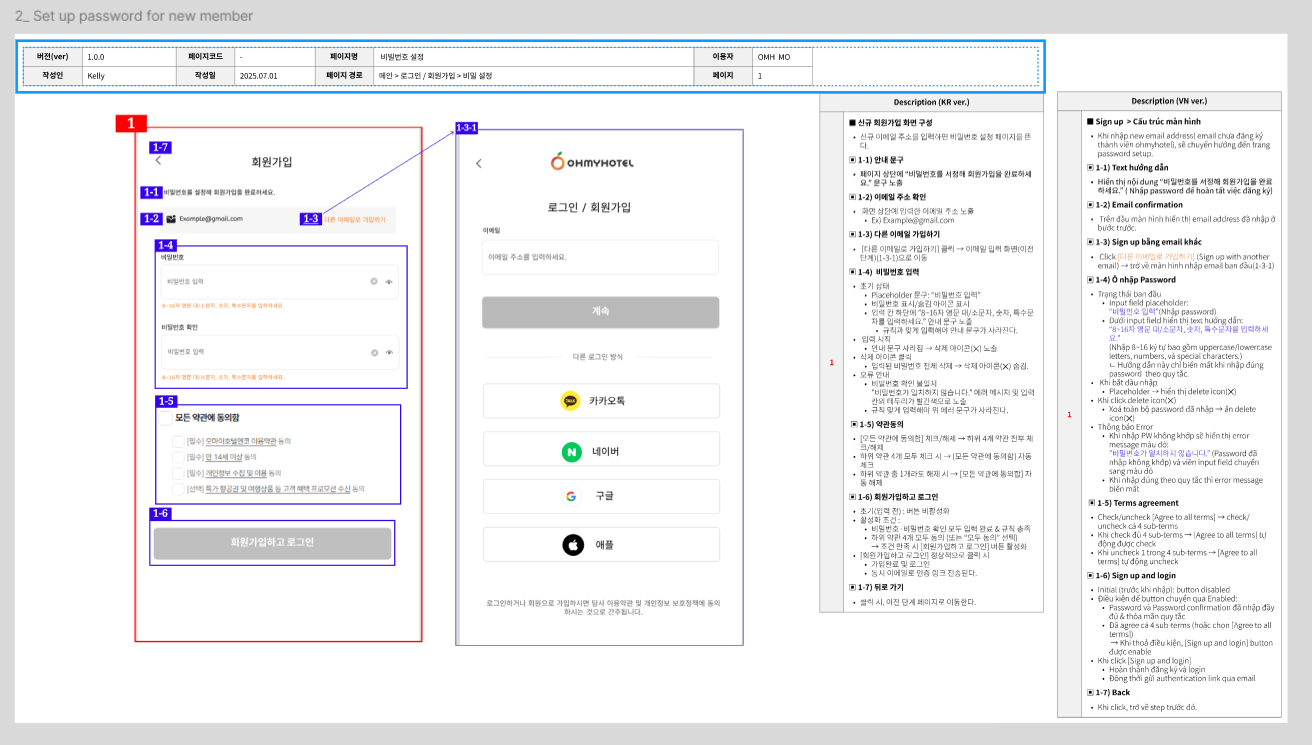Screen dimensions: 1312x745
Task: Check the 모든 약관에 동의함 checkbox
Action: [x=165, y=418]
